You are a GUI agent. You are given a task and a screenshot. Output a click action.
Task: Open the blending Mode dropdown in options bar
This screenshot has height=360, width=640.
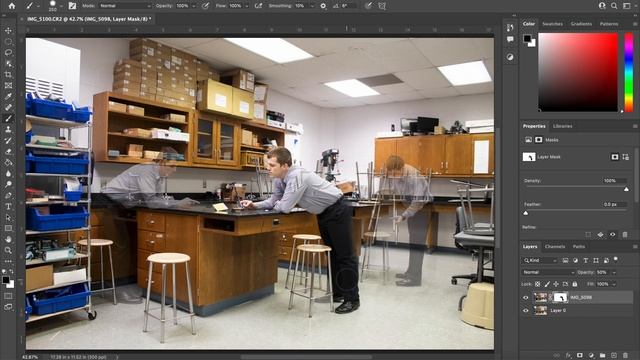124,6
